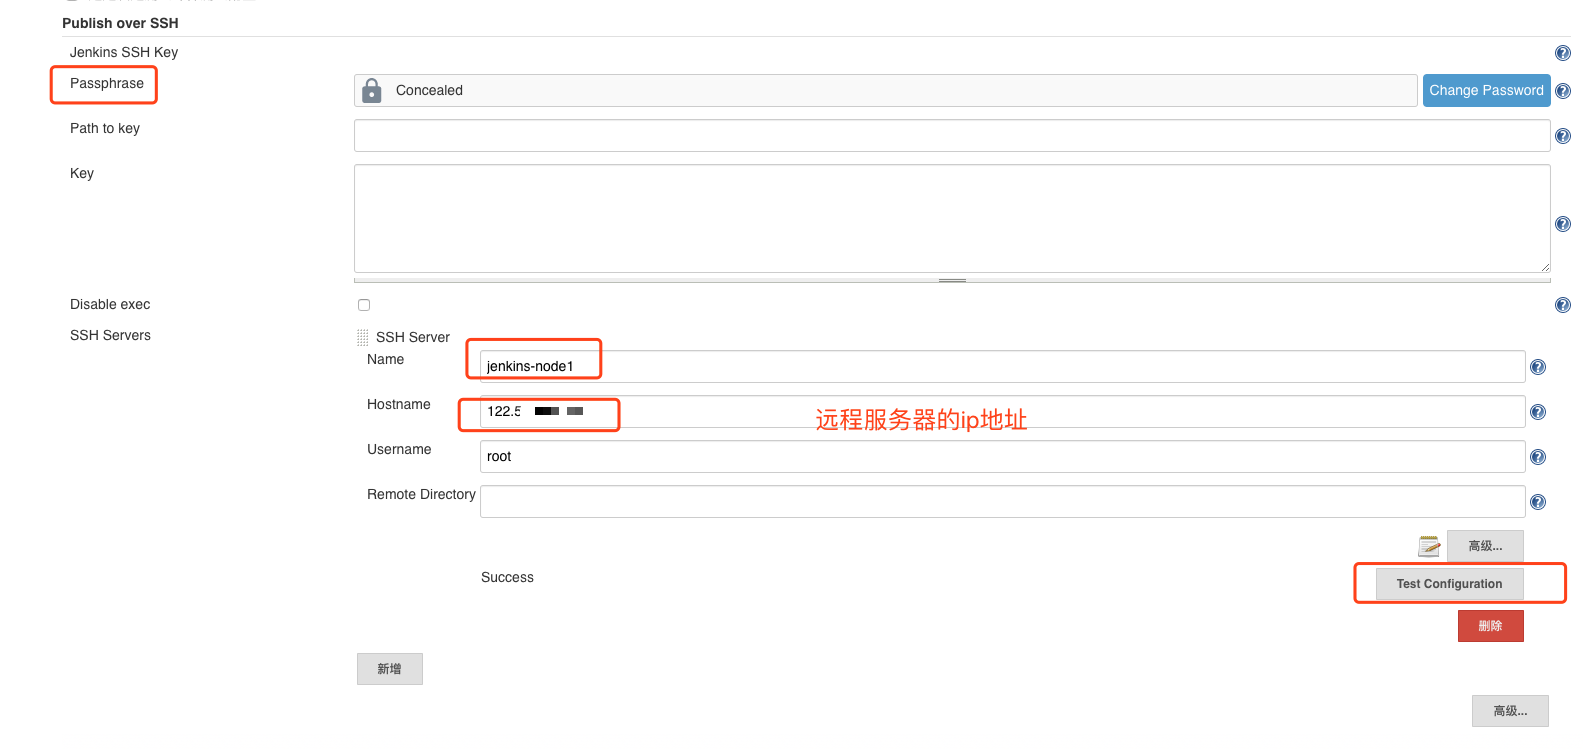Open help for Jenkins SSH Key section
1583x749 pixels.
click(x=1563, y=53)
